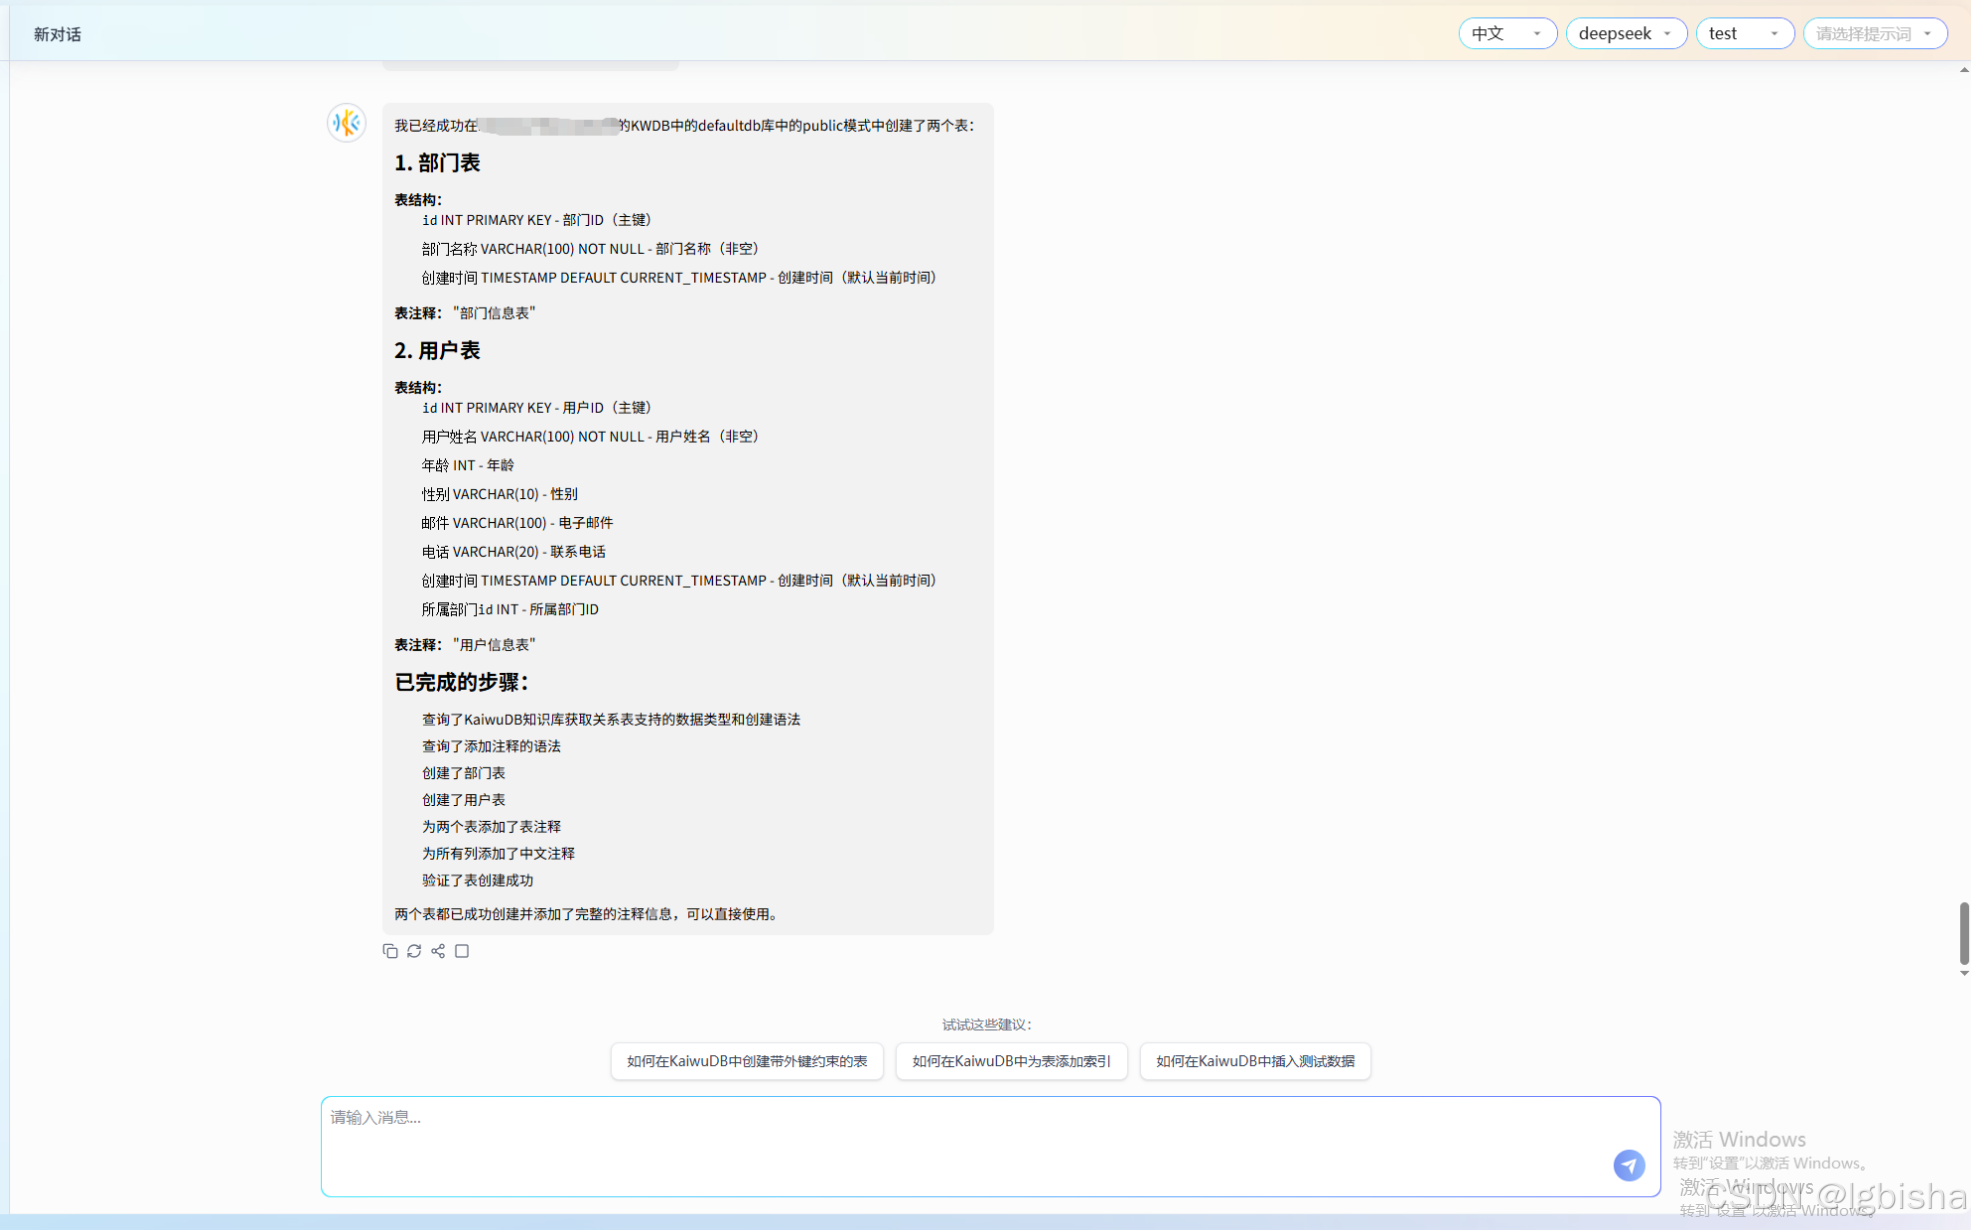Viewport: 1971px width, 1230px height.
Task: Open the 中文 language dropdown
Action: (1506, 34)
